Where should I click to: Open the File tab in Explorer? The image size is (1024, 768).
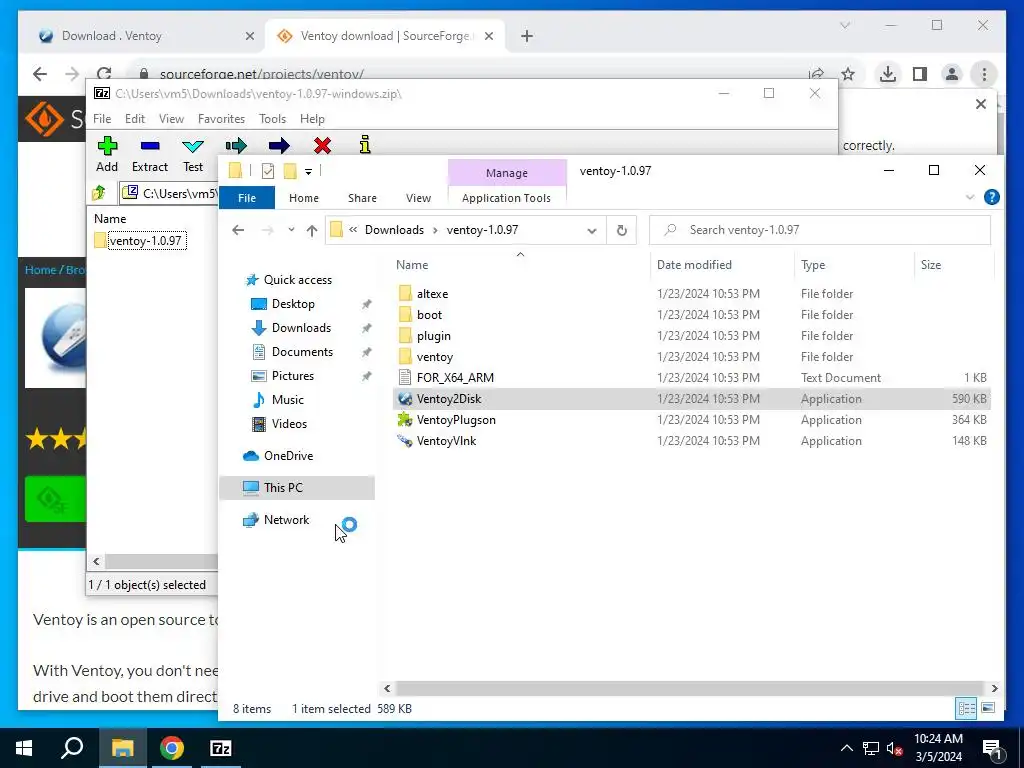[x=247, y=198]
